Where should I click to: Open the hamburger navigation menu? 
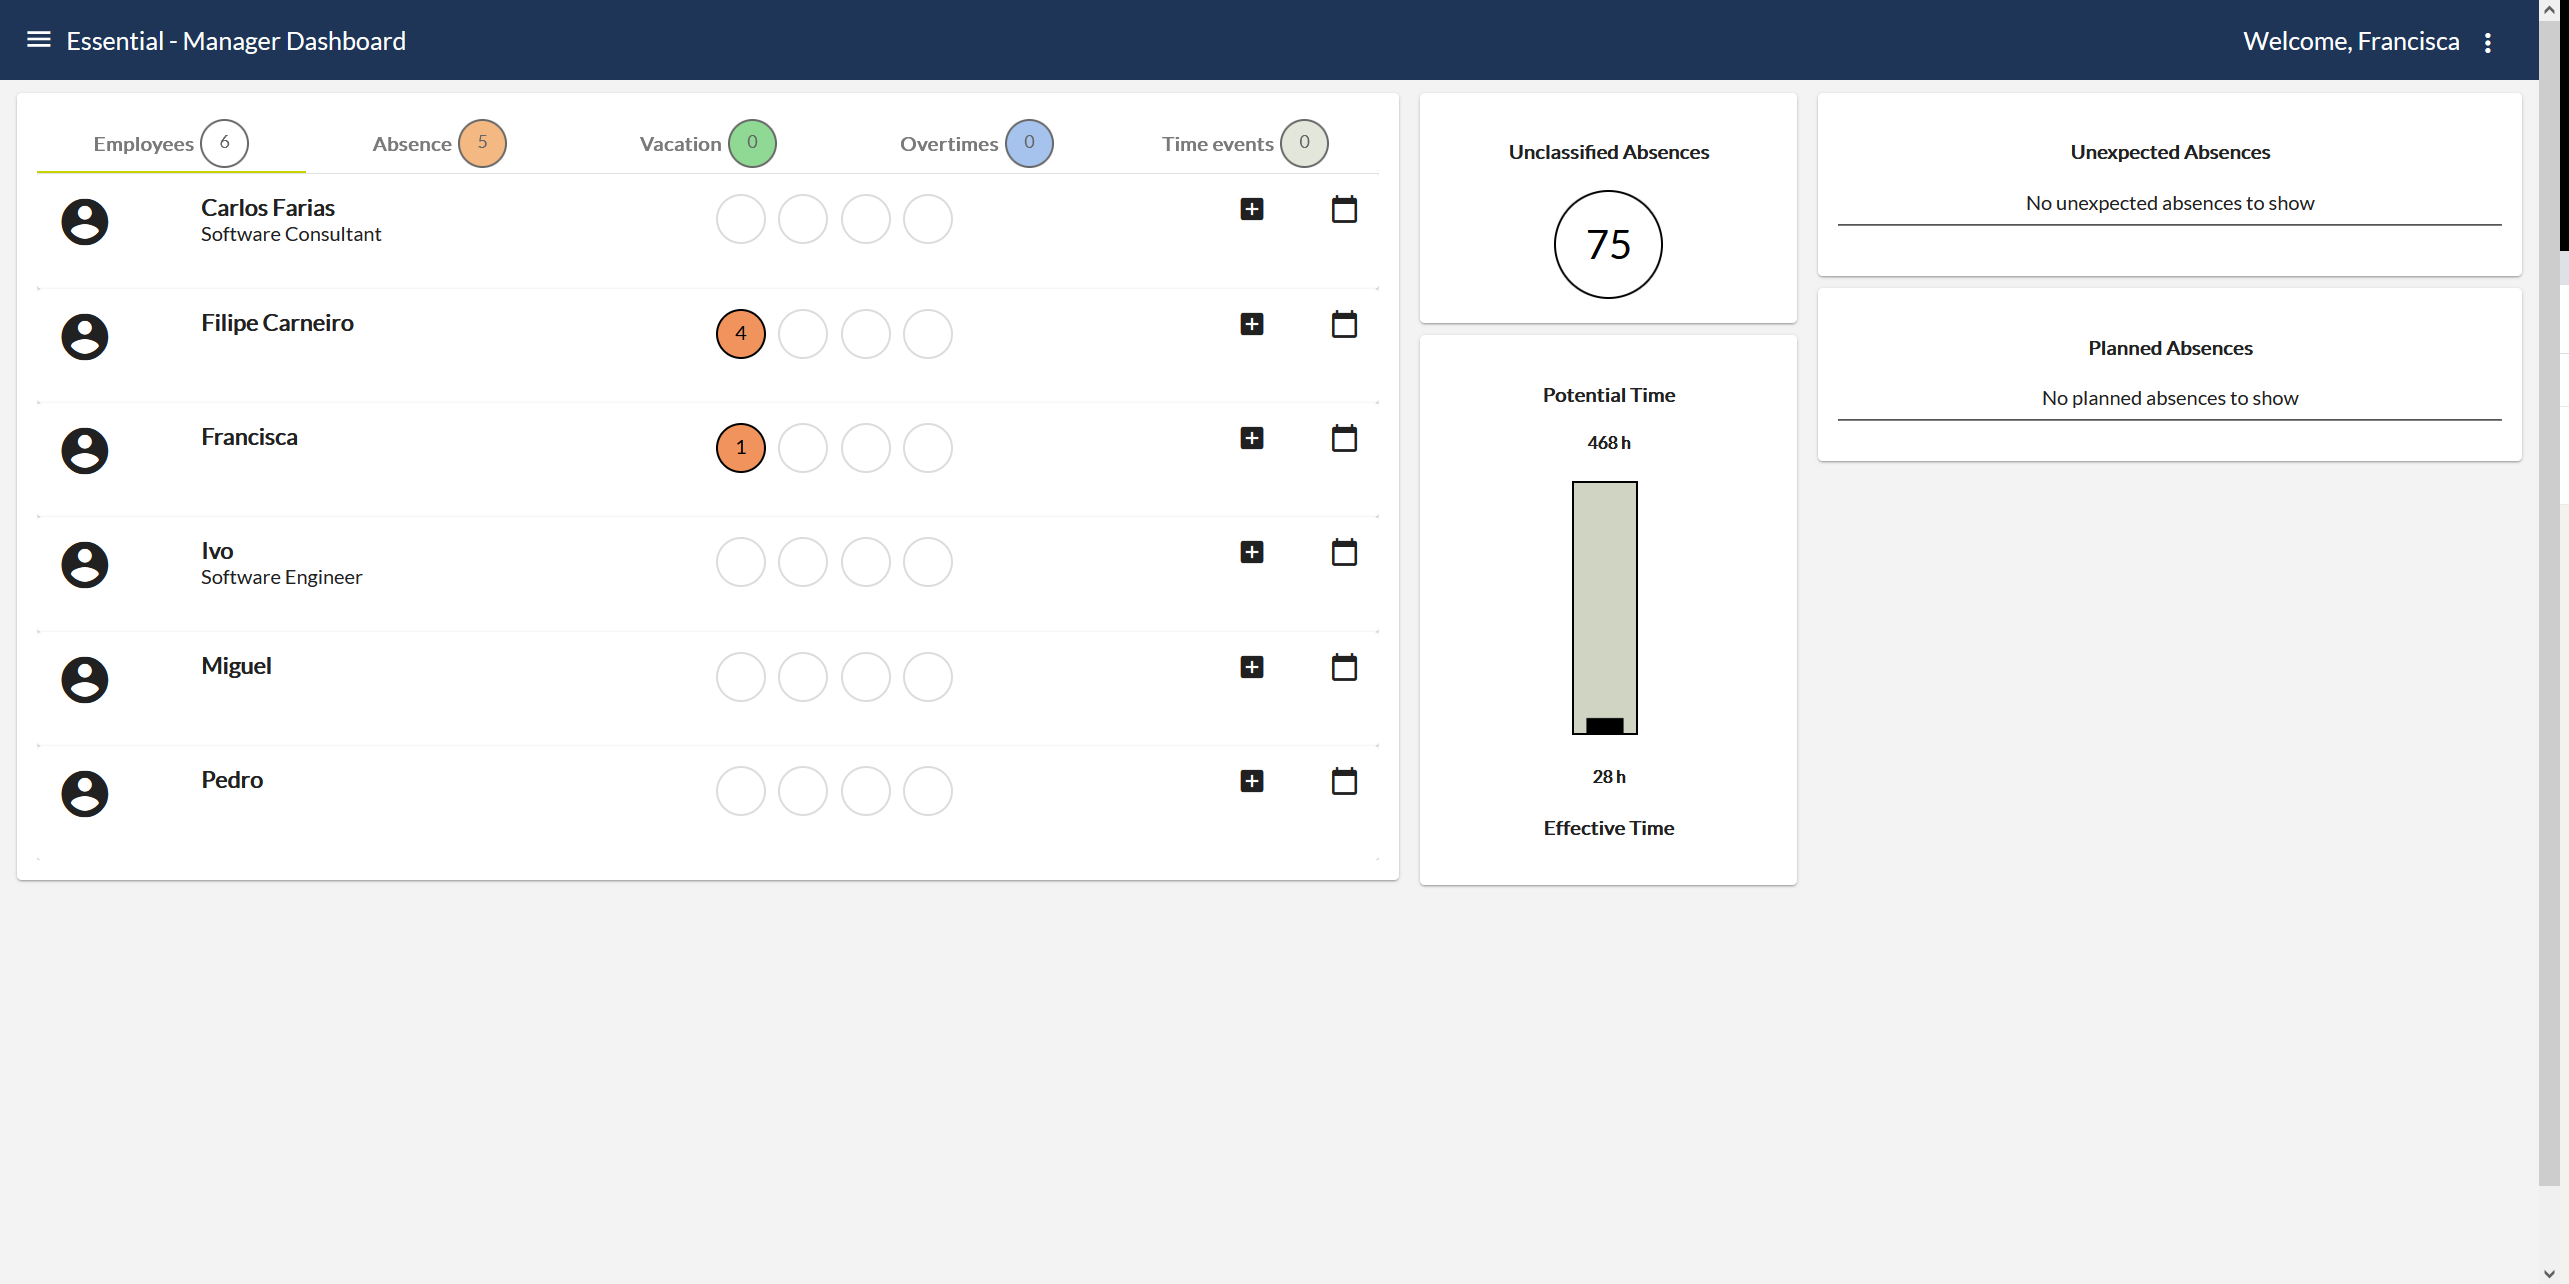coord(38,40)
